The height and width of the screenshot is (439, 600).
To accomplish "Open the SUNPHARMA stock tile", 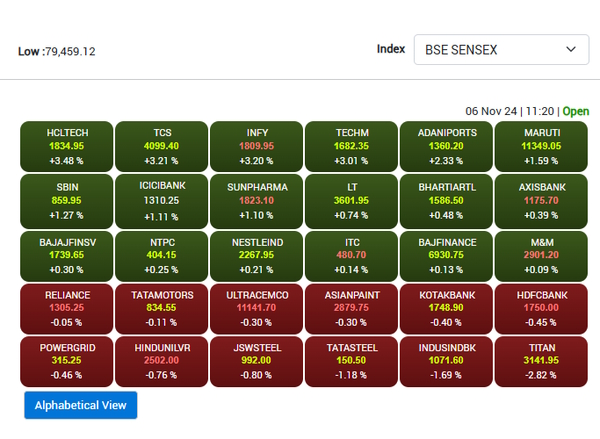I will pos(256,201).
